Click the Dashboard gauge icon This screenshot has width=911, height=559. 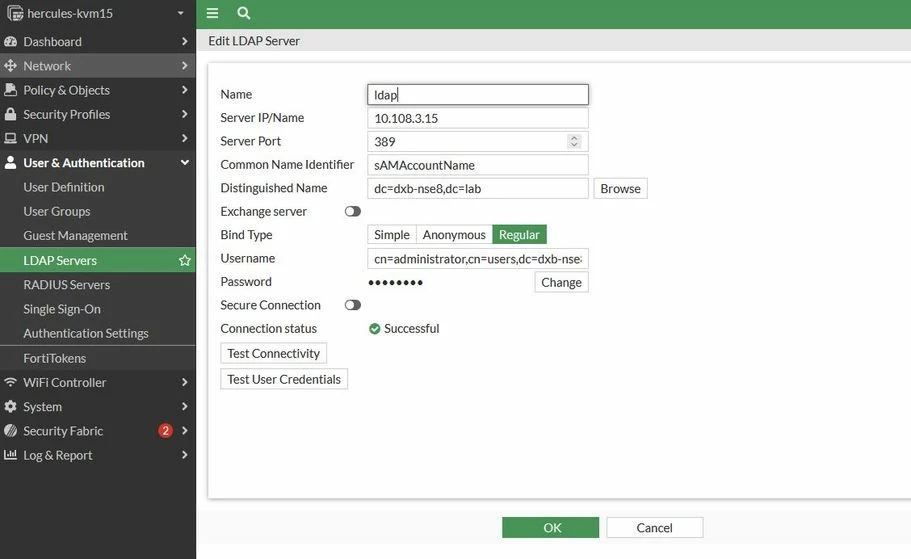coord(10,41)
